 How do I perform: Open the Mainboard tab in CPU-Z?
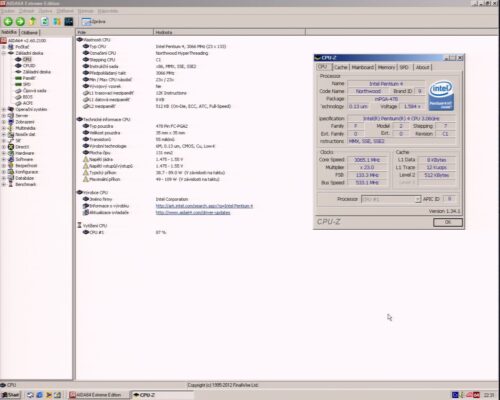363,67
